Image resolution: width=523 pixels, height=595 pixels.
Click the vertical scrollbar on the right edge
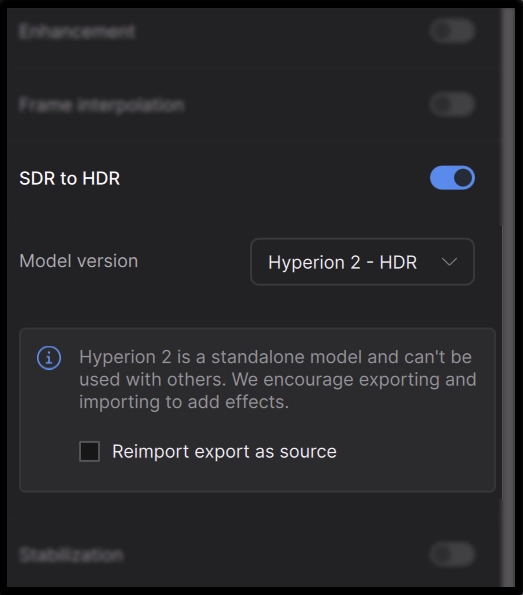508,298
